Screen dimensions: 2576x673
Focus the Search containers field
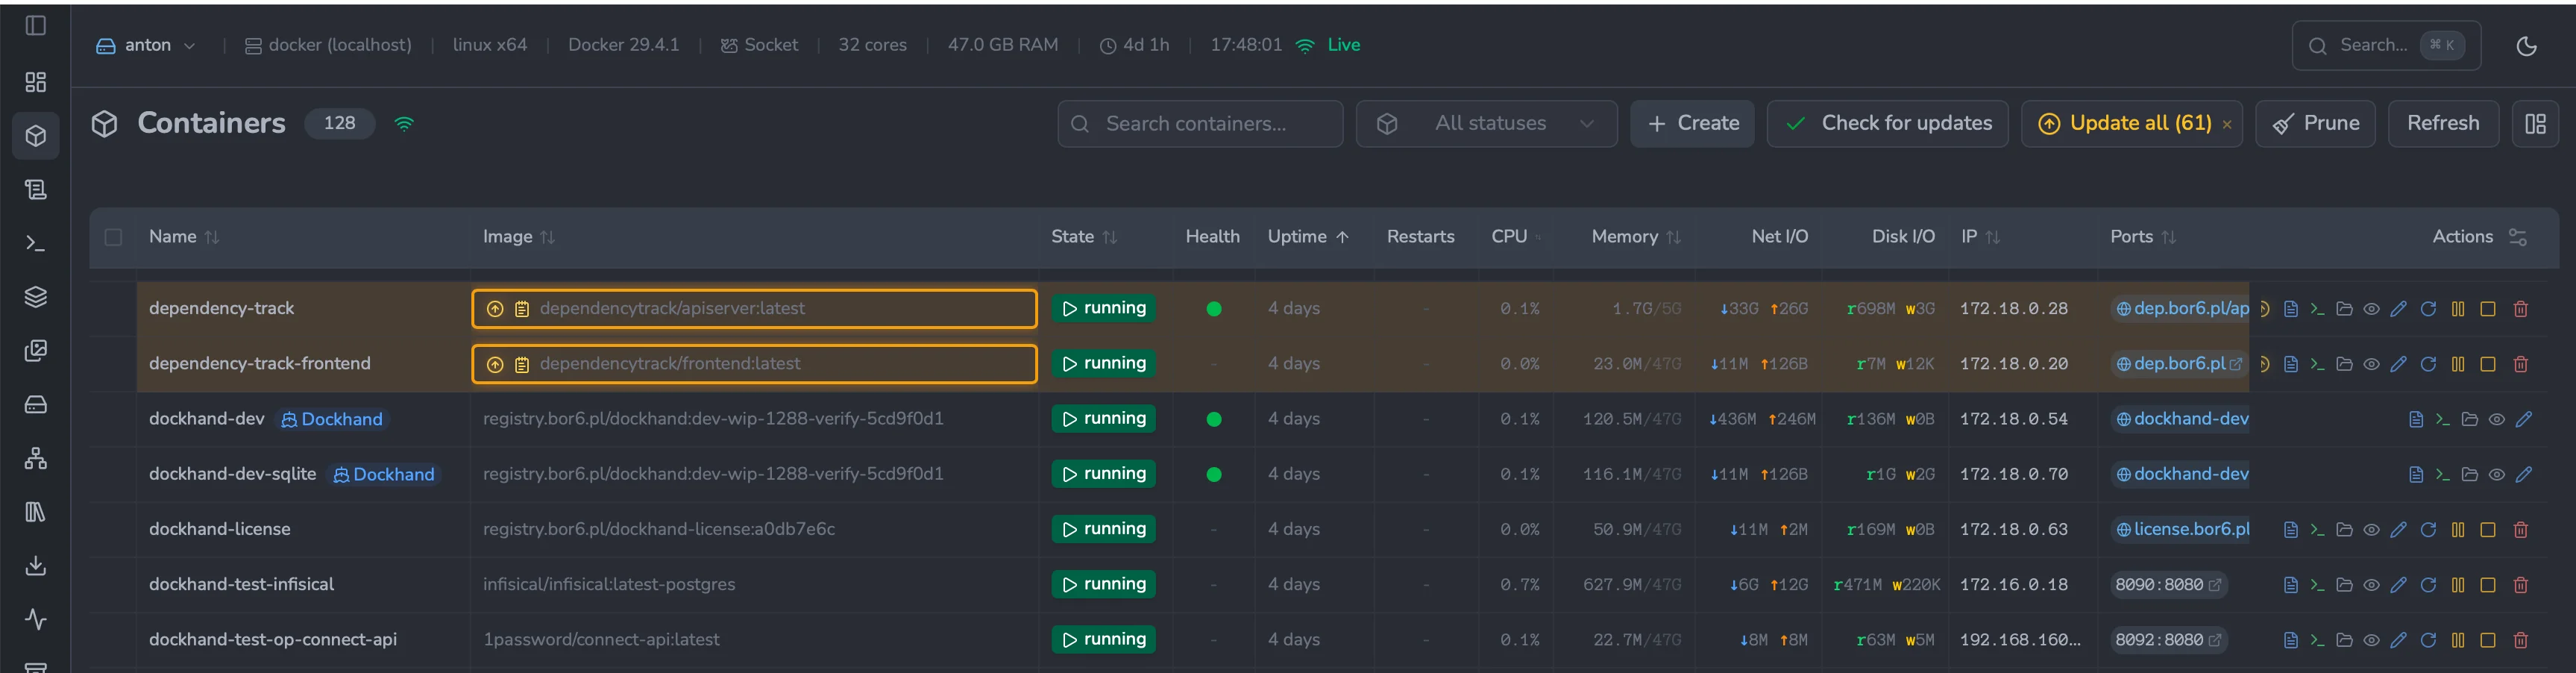click(x=1200, y=124)
